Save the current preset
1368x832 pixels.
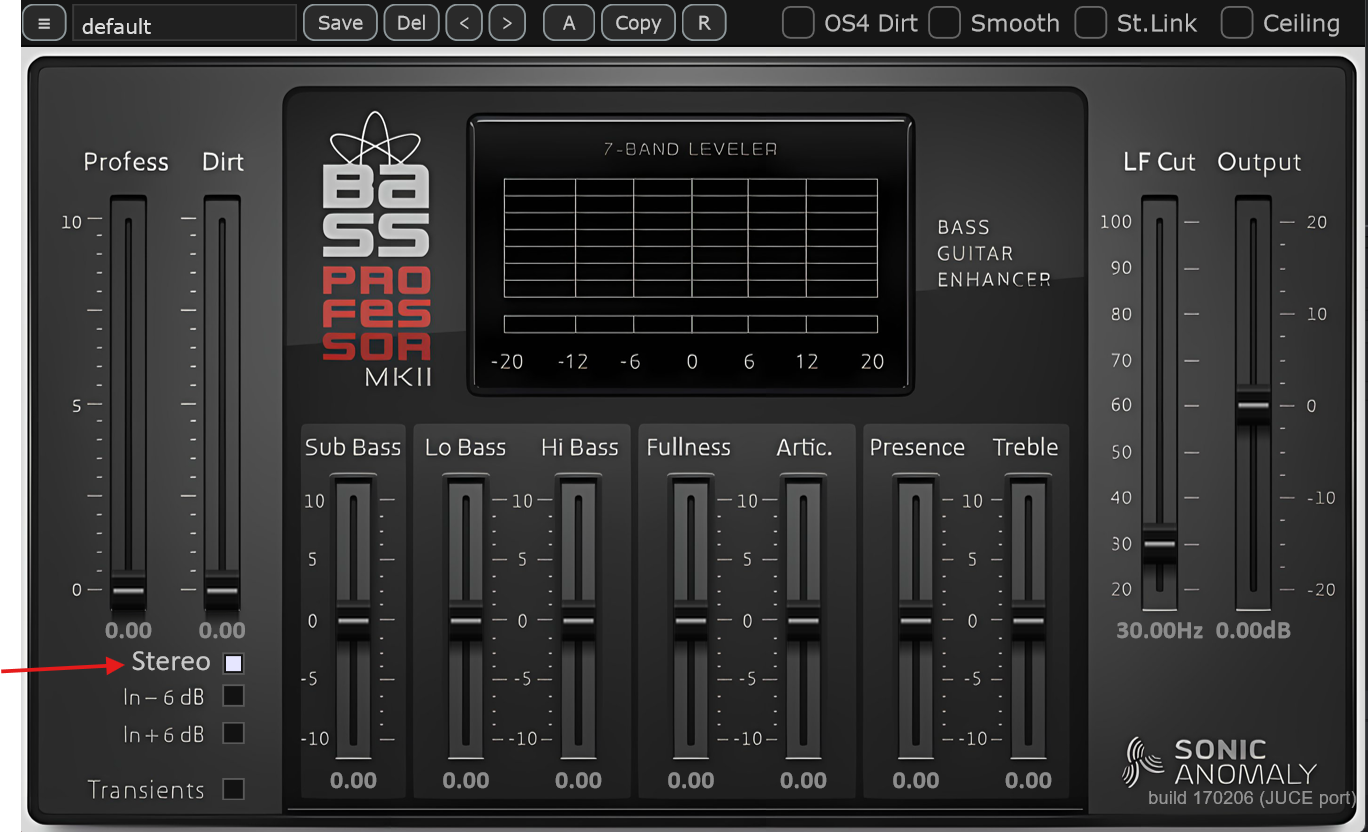pyautogui.click(x=340, y=23)
